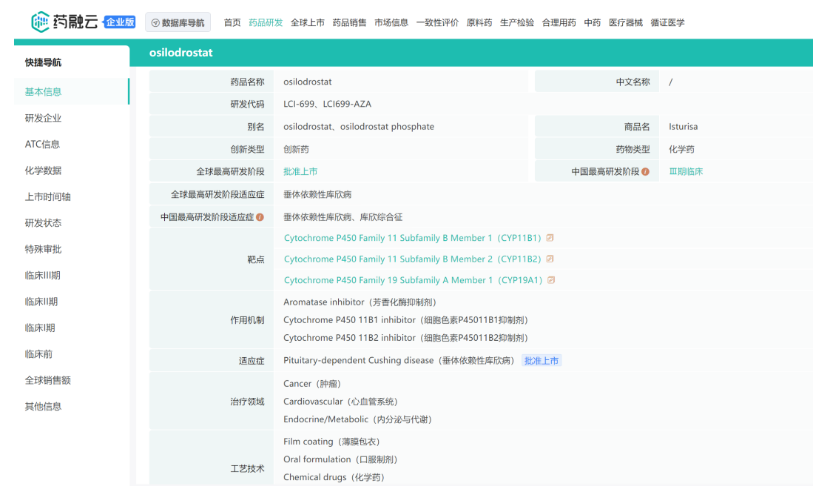Select 基本信息 in quick navigation
Screen dimensions: 814x492
[43, 92]
